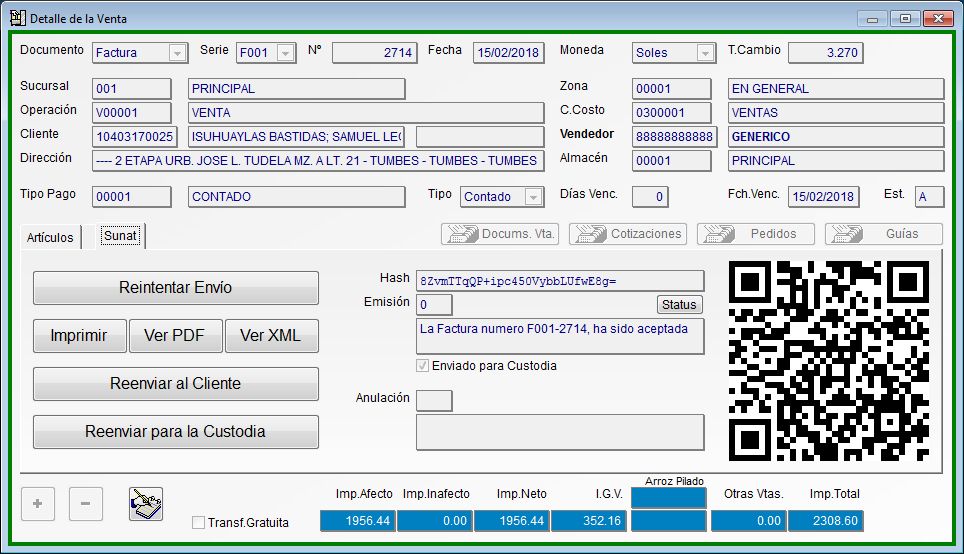Click the Sucursal code 001 field
Viewport: 964px width, 554px height.
[x=132, y=89]
